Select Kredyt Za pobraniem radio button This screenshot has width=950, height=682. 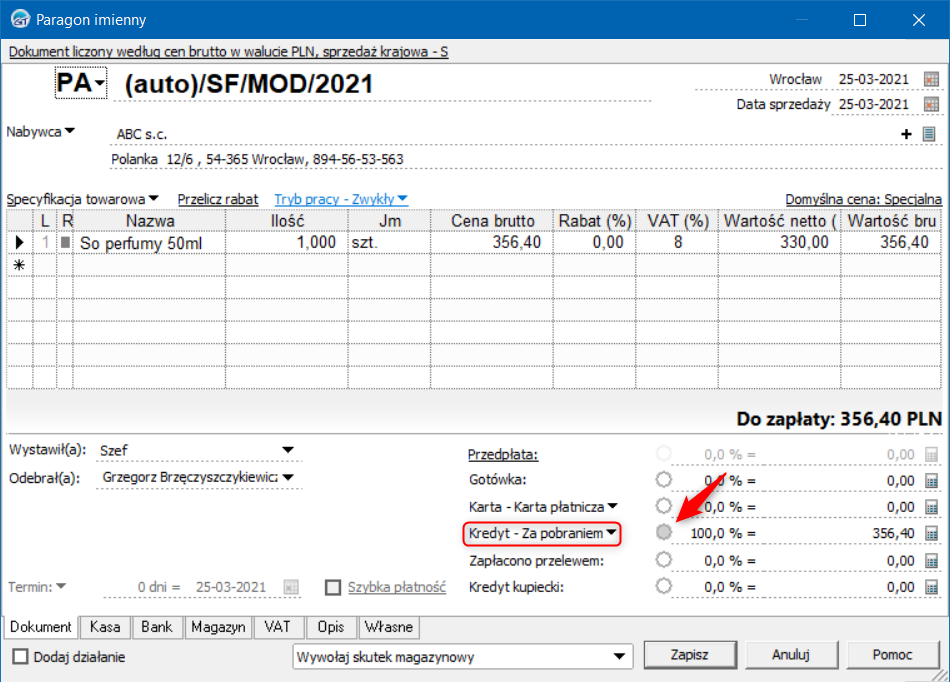pyautogui.click(x=664, y=532)
